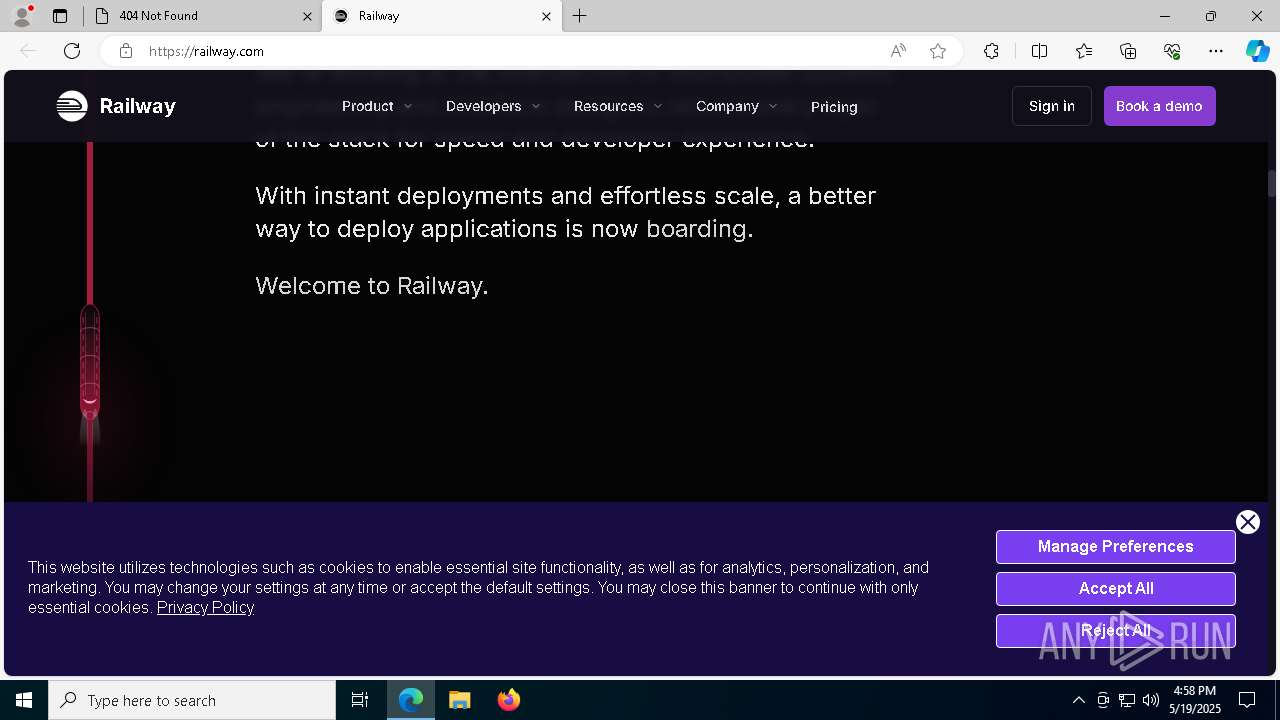Open the Edge profile icon
Viewport: 1280px width, 720px height.
(21, 16)
